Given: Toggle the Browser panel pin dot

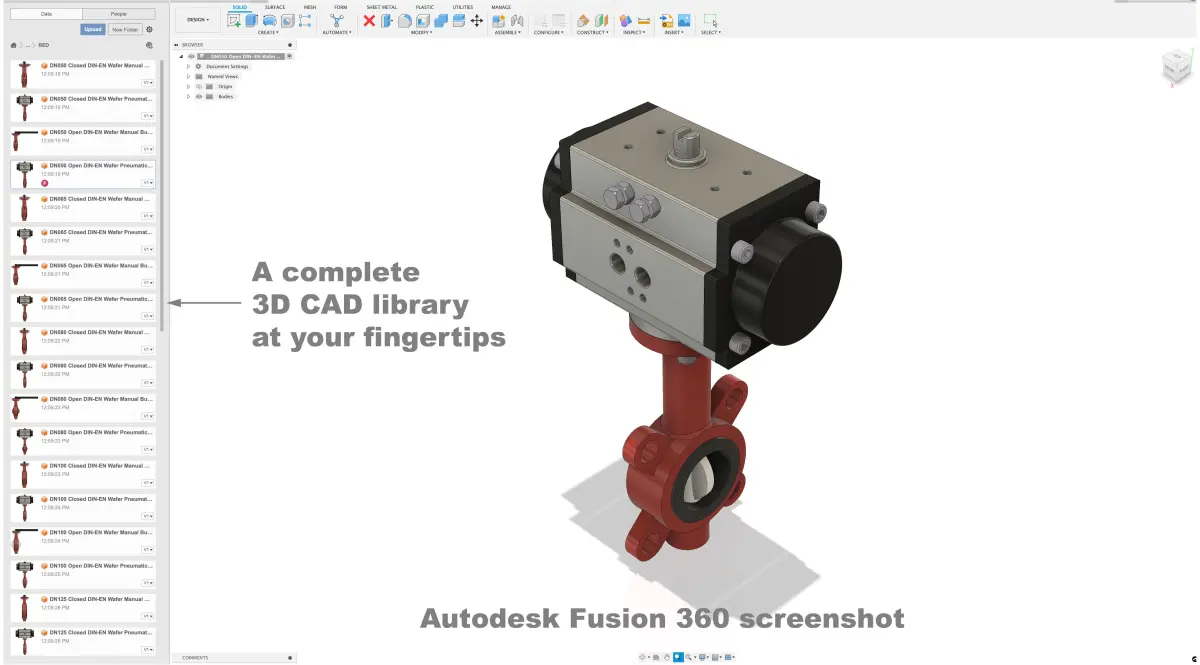Looking at the screenshot, I should [x=290, y=45].
